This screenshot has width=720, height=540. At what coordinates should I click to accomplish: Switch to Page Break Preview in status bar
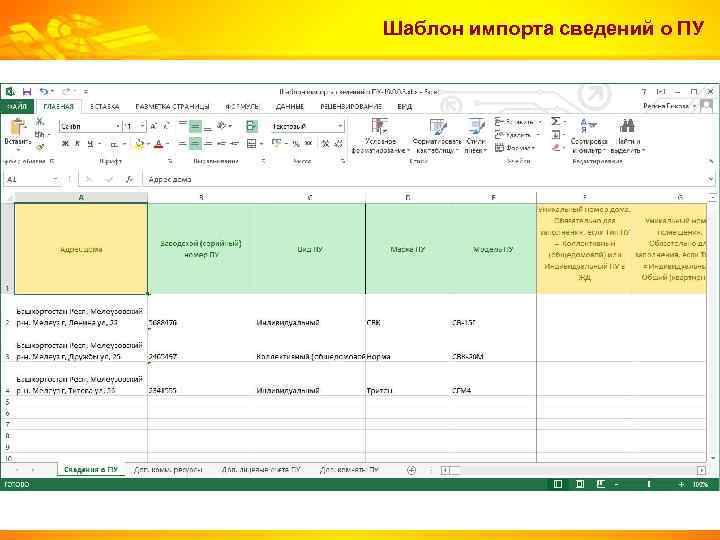(601, 484)
